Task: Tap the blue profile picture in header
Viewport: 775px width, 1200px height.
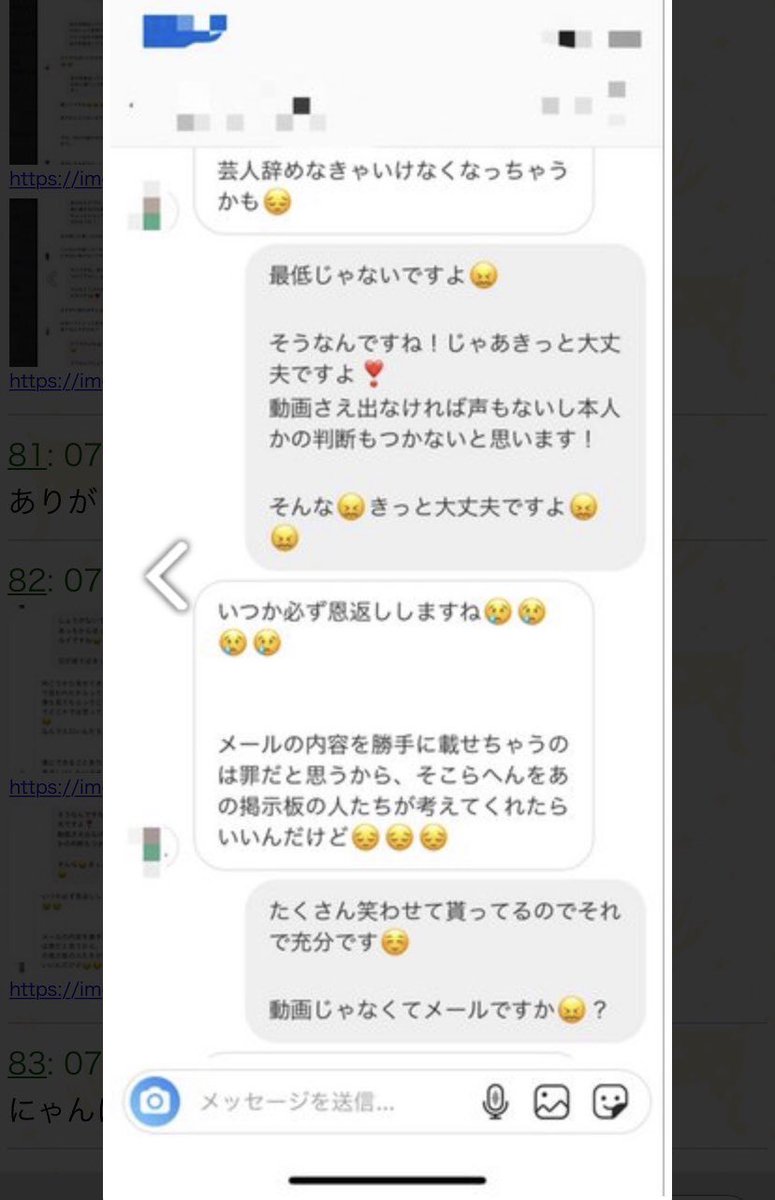Action: point(185,29)
